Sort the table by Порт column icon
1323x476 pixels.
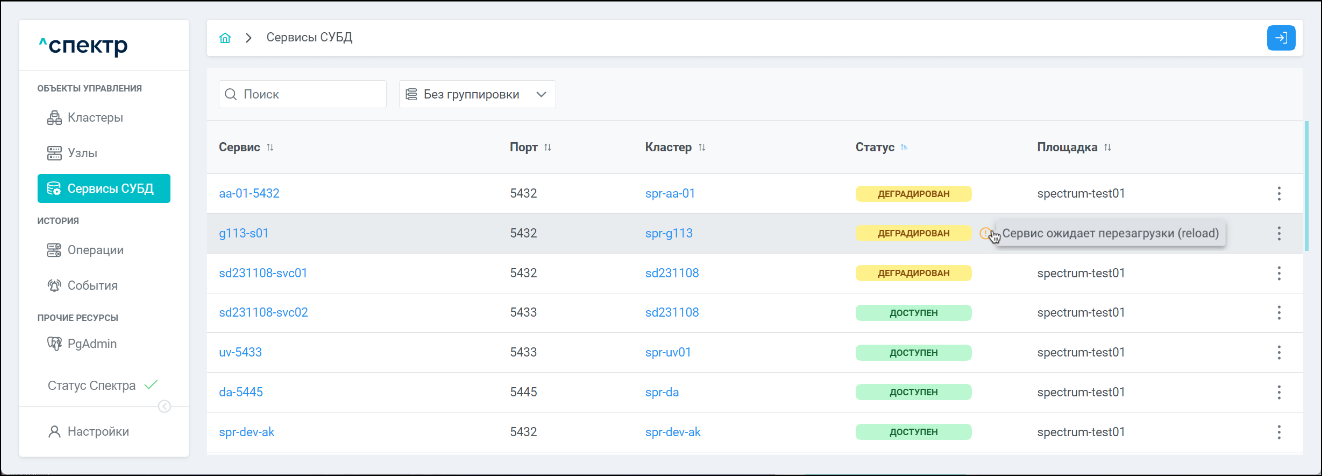point(547,148)
